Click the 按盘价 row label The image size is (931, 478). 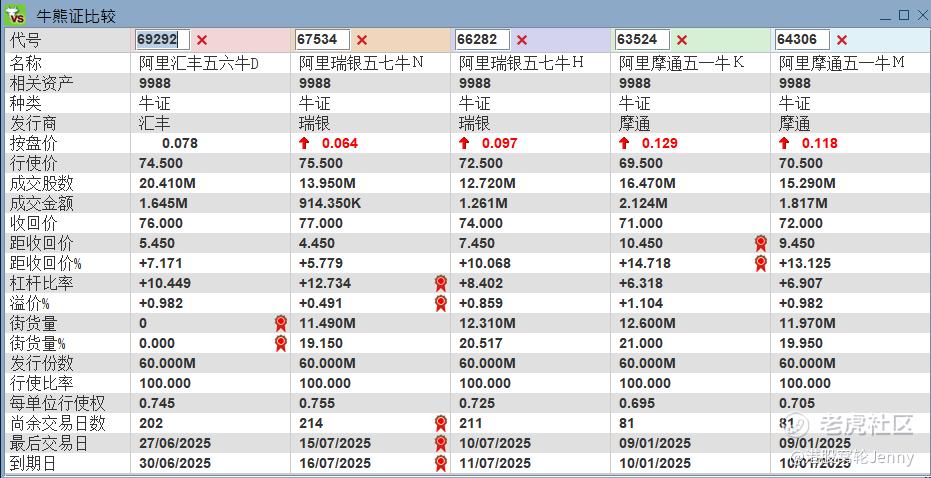pyautogui.click(x=33, y=143)
